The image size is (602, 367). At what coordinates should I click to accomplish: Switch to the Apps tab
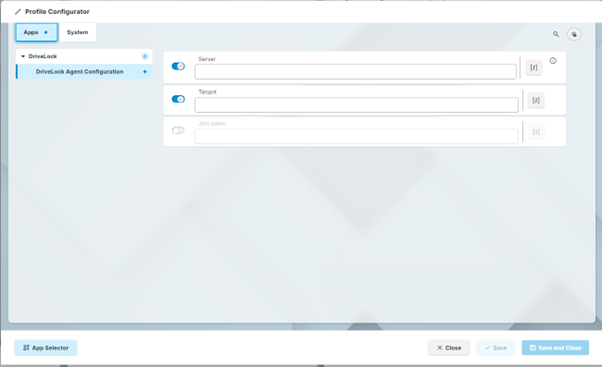[36, 32]
